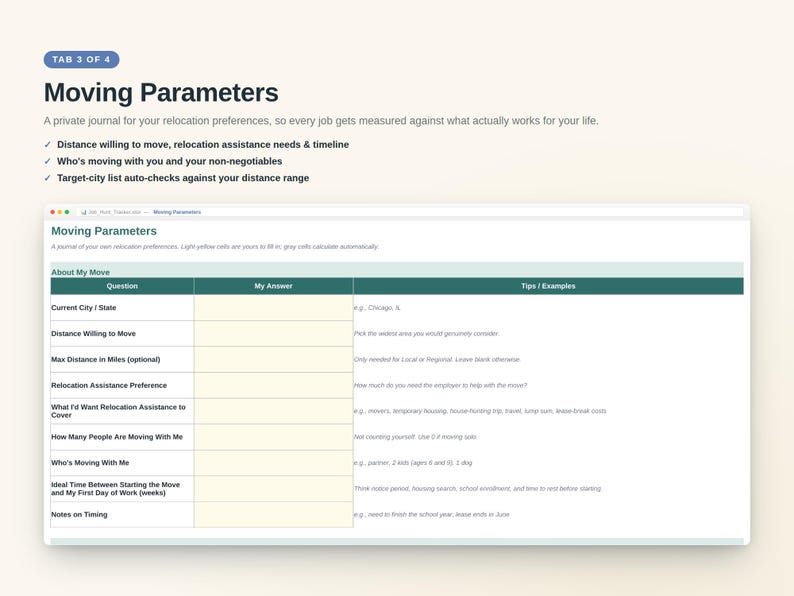Click tip 'Not counting yourself. Use 0 if moving solo'
Viewport: 794px width, 596px height.
tap(415, 437)
